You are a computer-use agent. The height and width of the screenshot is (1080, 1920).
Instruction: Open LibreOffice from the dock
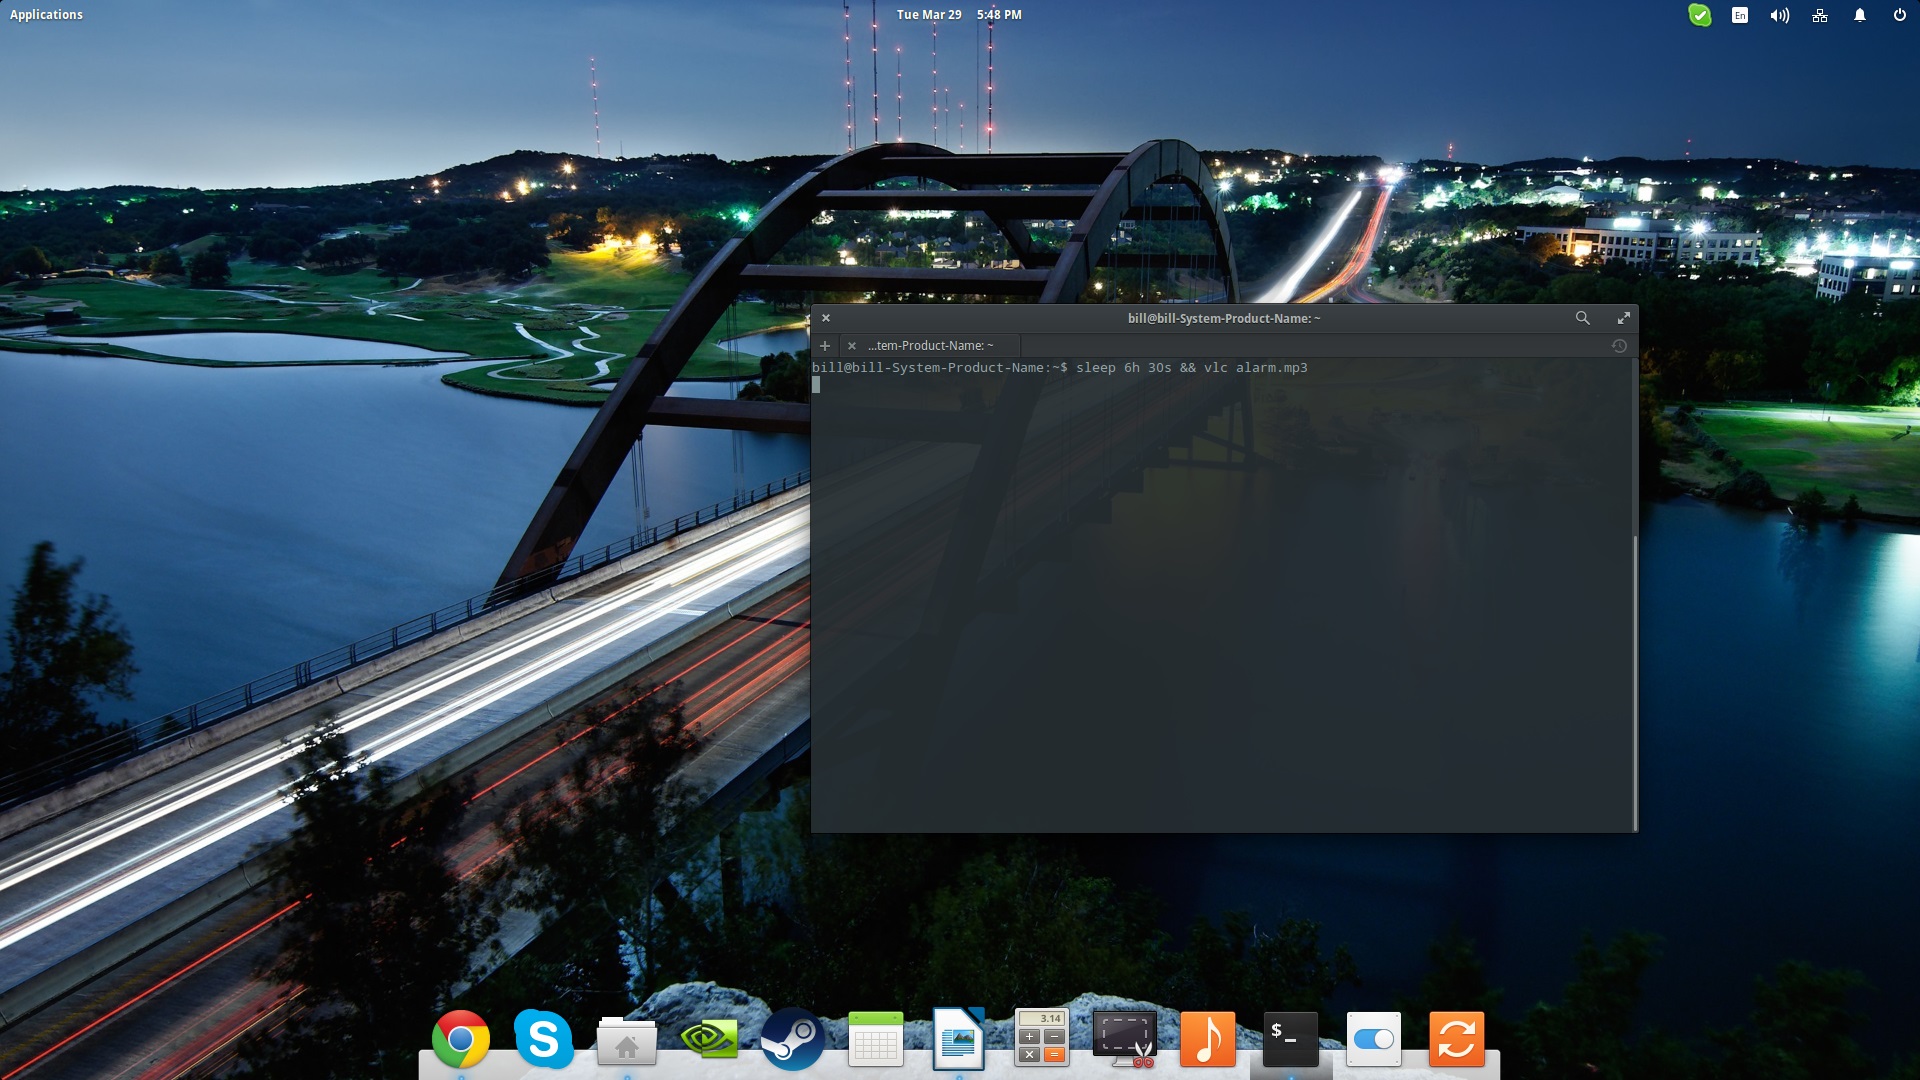(957, 1040)
